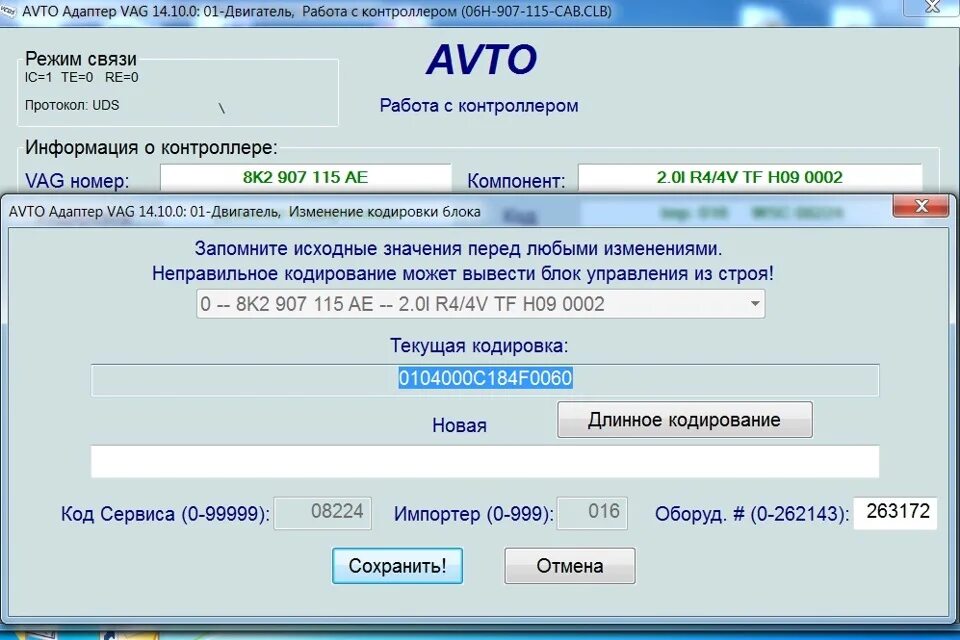Click the Код Сервиса field 08224

coord(323,513)
